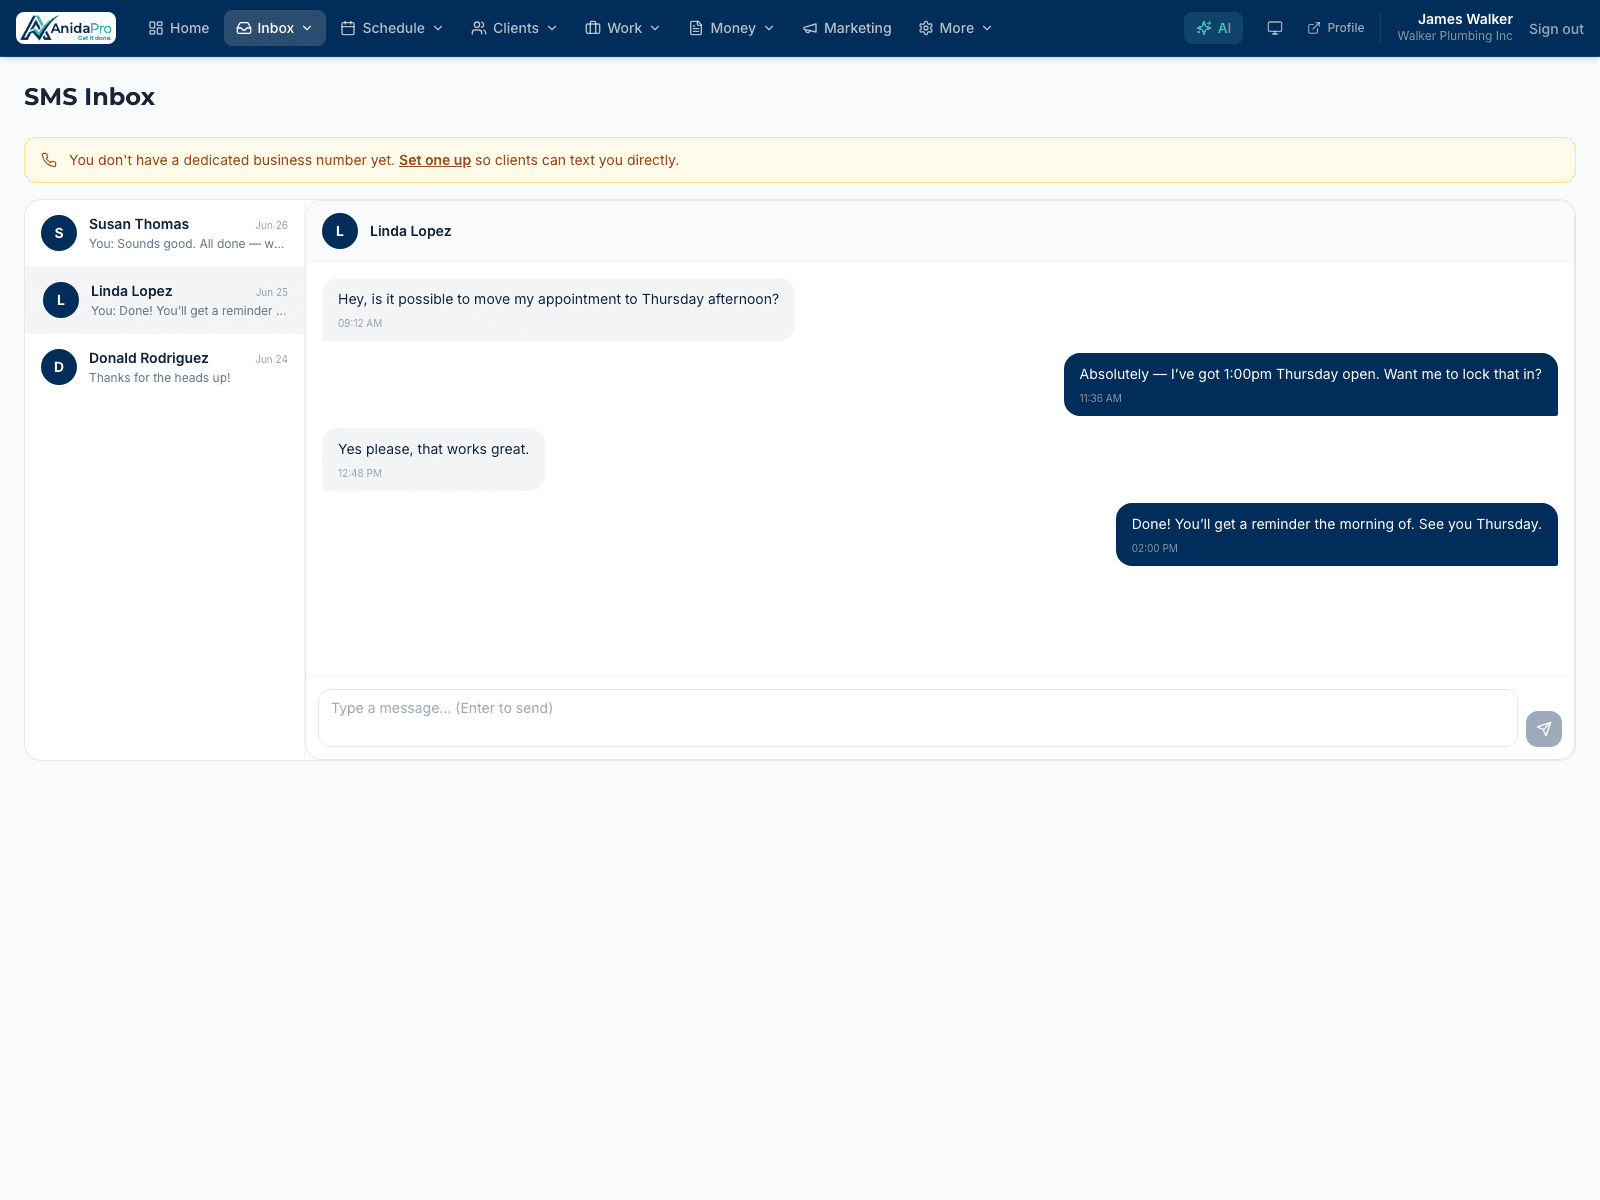Focus the message input field

[918, 718]
